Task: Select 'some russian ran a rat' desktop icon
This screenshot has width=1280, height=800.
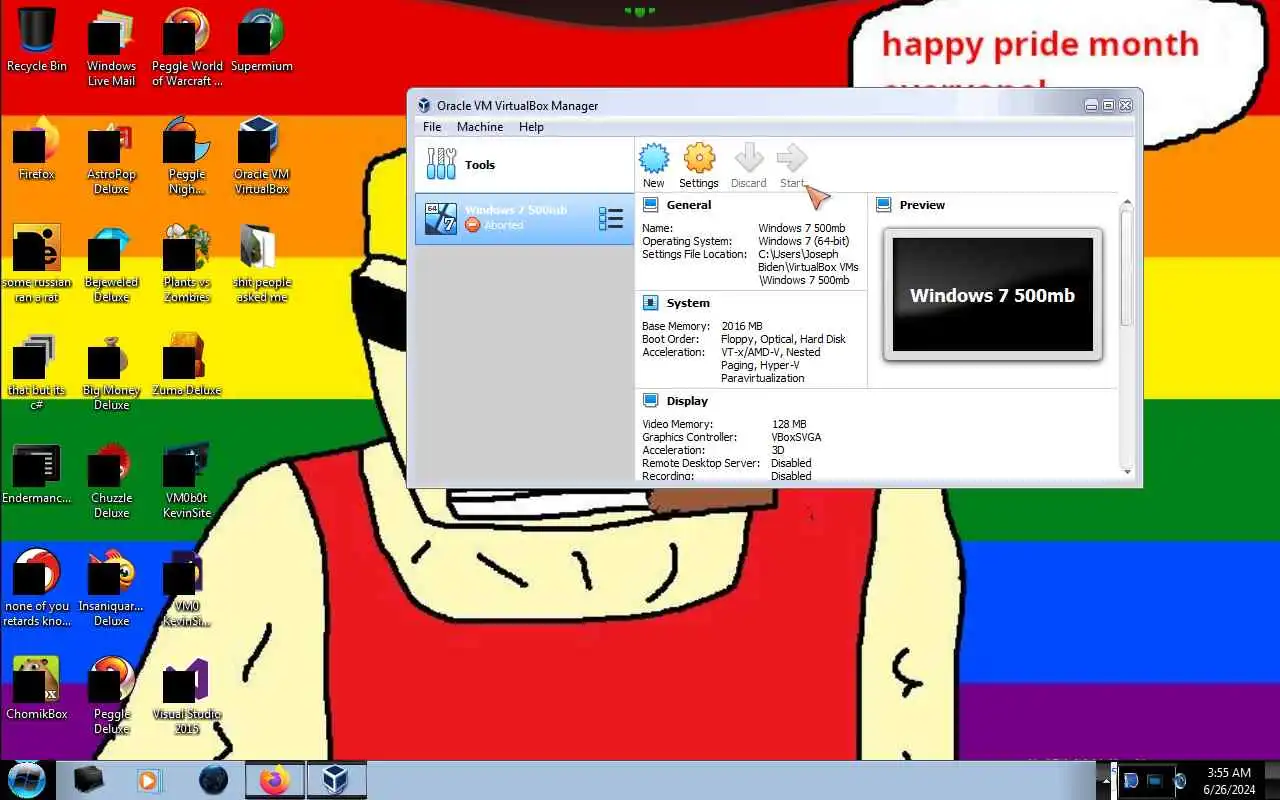Action: coord(37,264)
